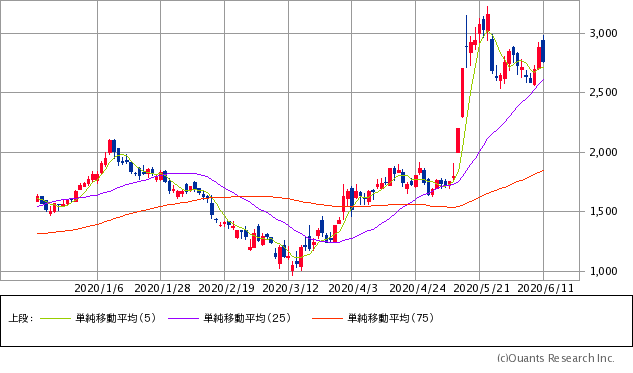
Task: Click the 単純移動平均(25) legend label
Action: click(x=247, y=318)
